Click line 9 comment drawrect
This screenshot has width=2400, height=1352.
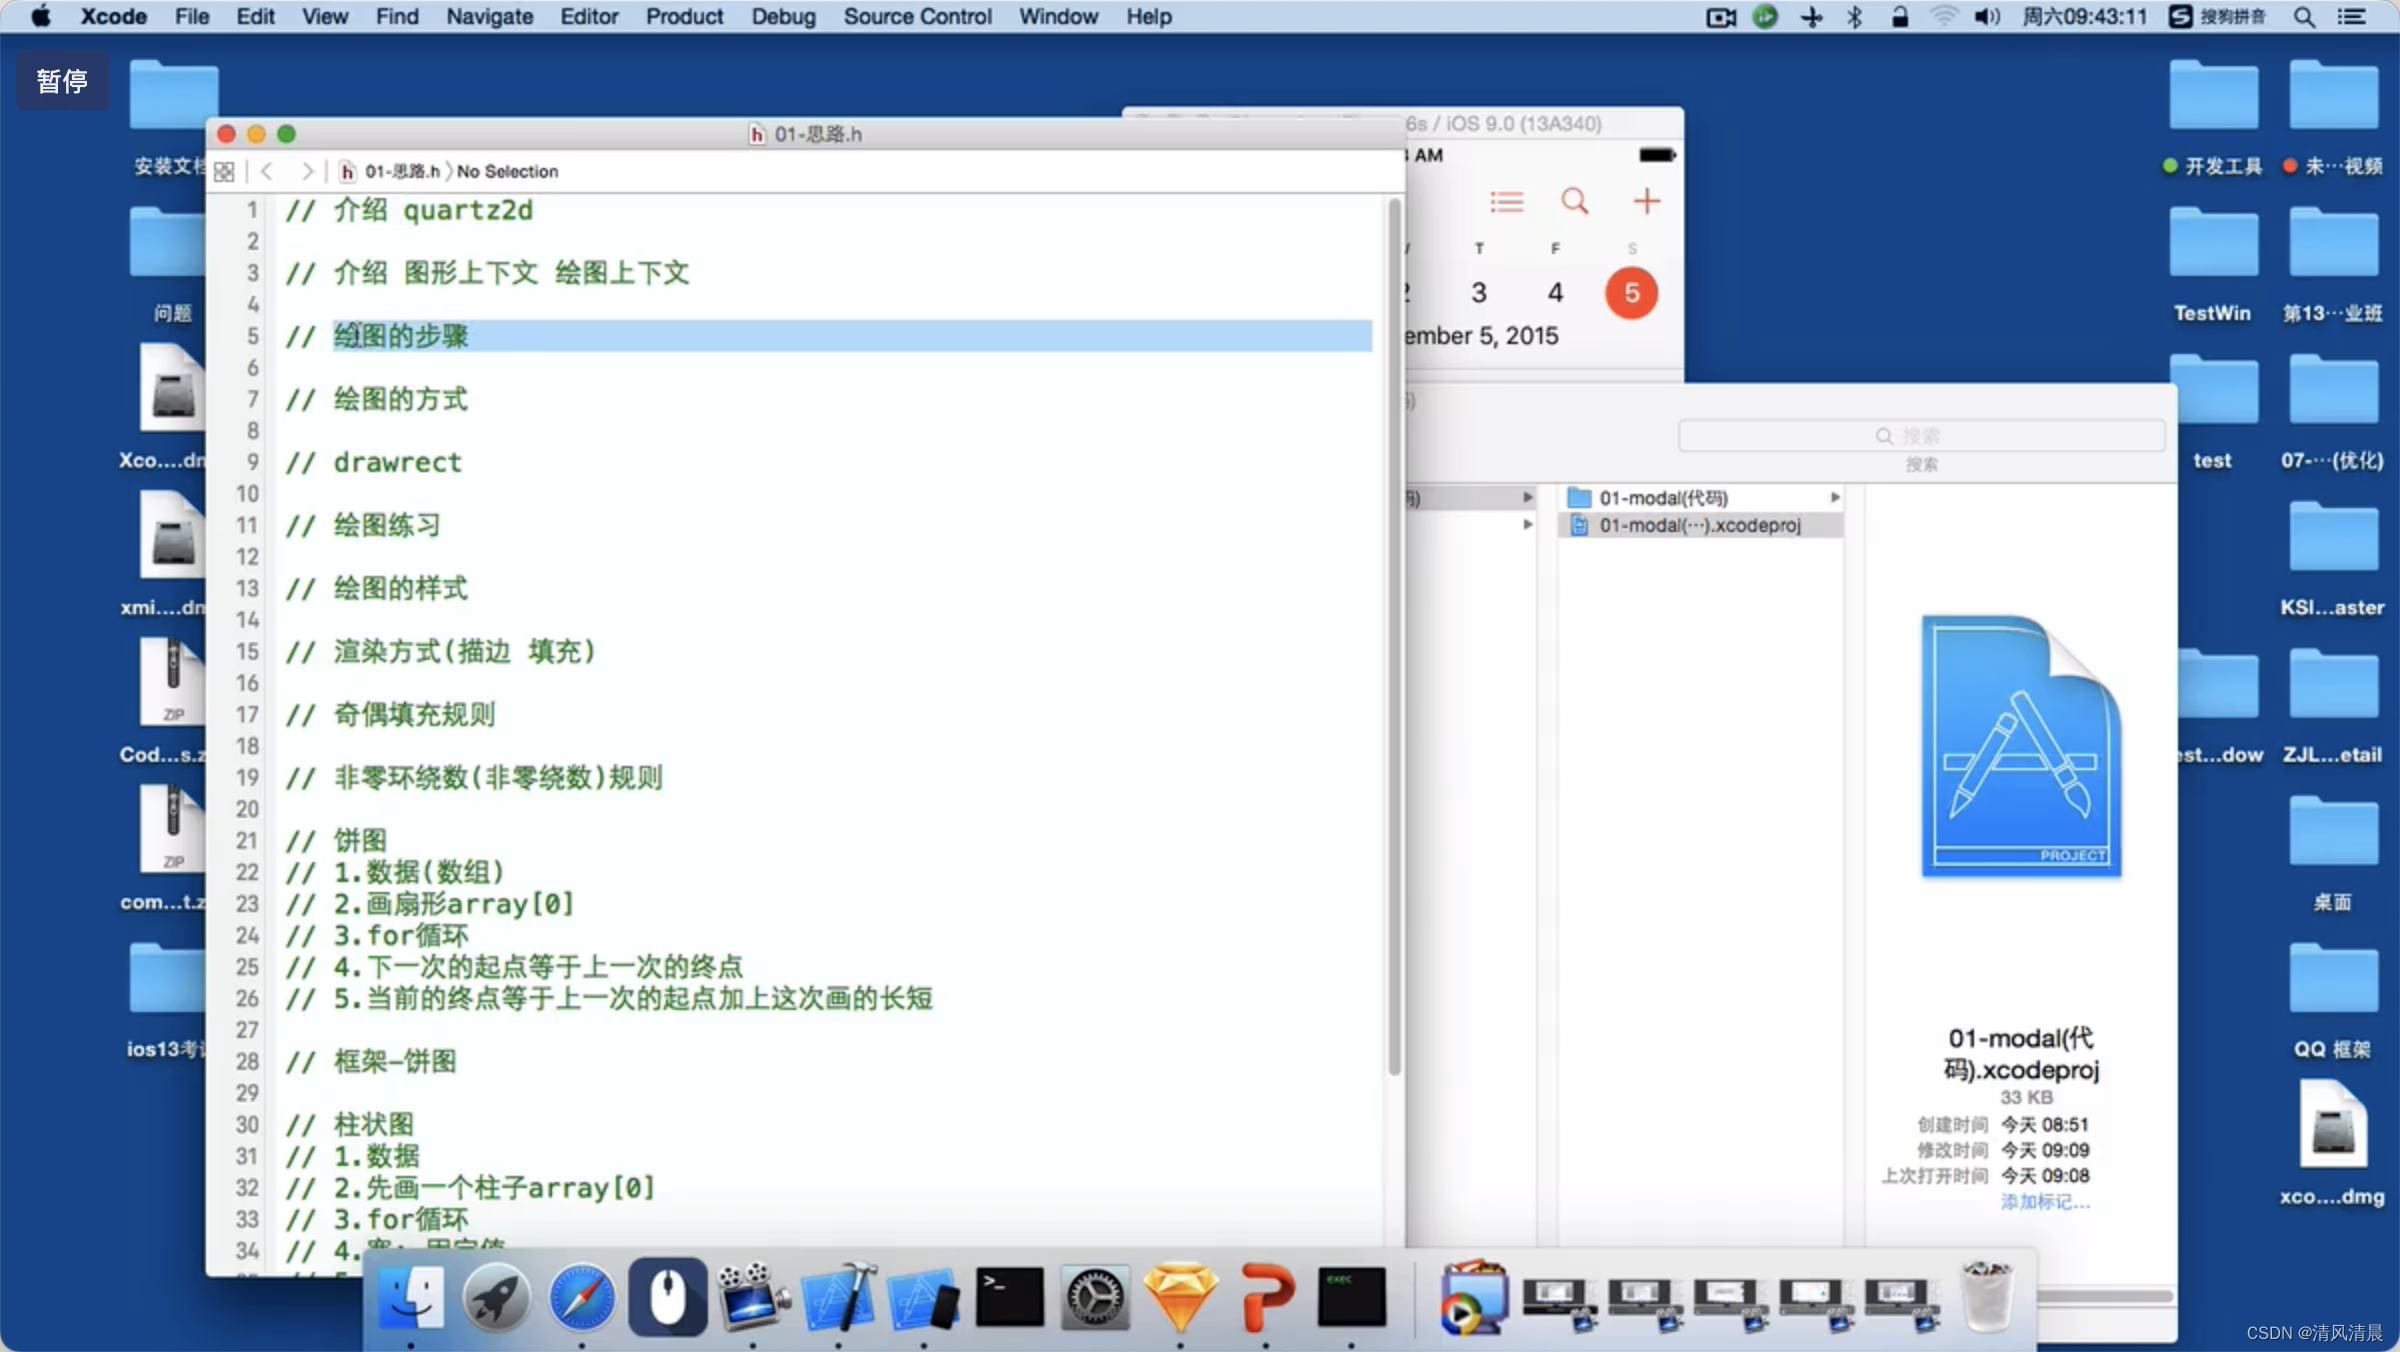pyautogui.click(x=374, y=463)
